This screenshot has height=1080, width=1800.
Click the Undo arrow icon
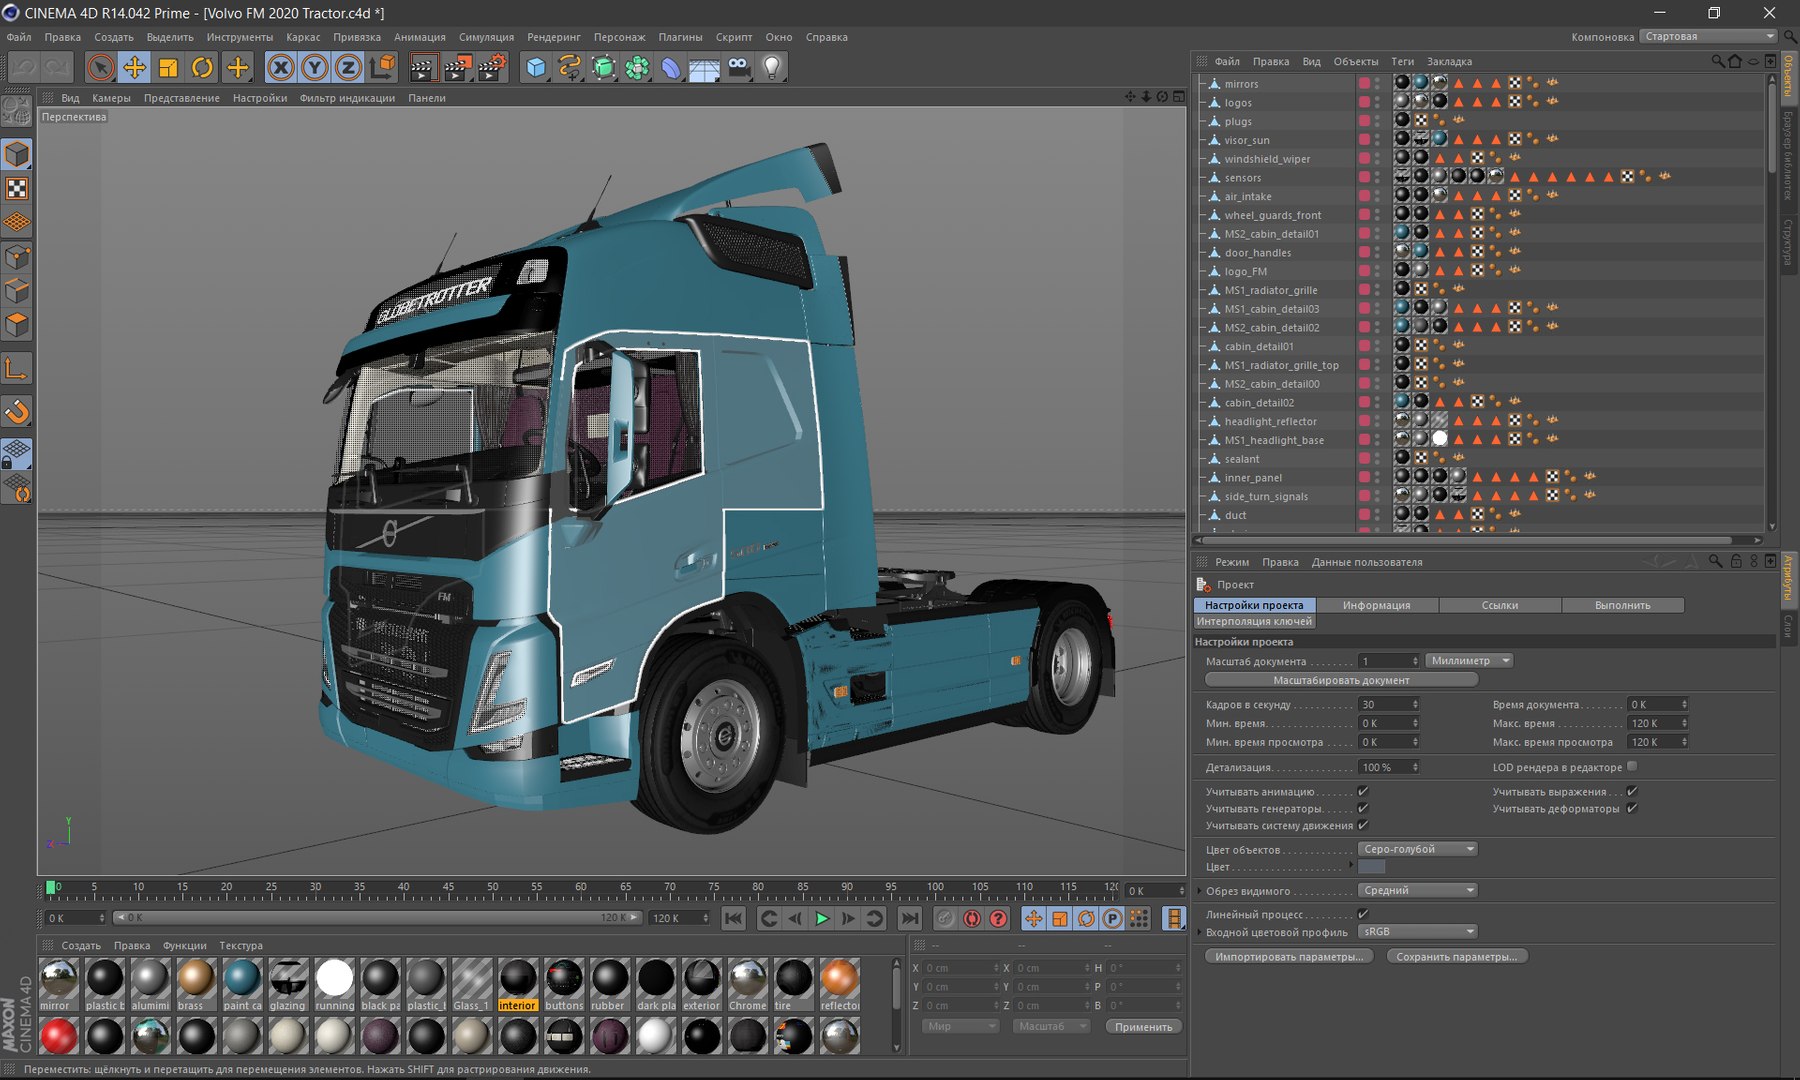[x=25, y=68]
